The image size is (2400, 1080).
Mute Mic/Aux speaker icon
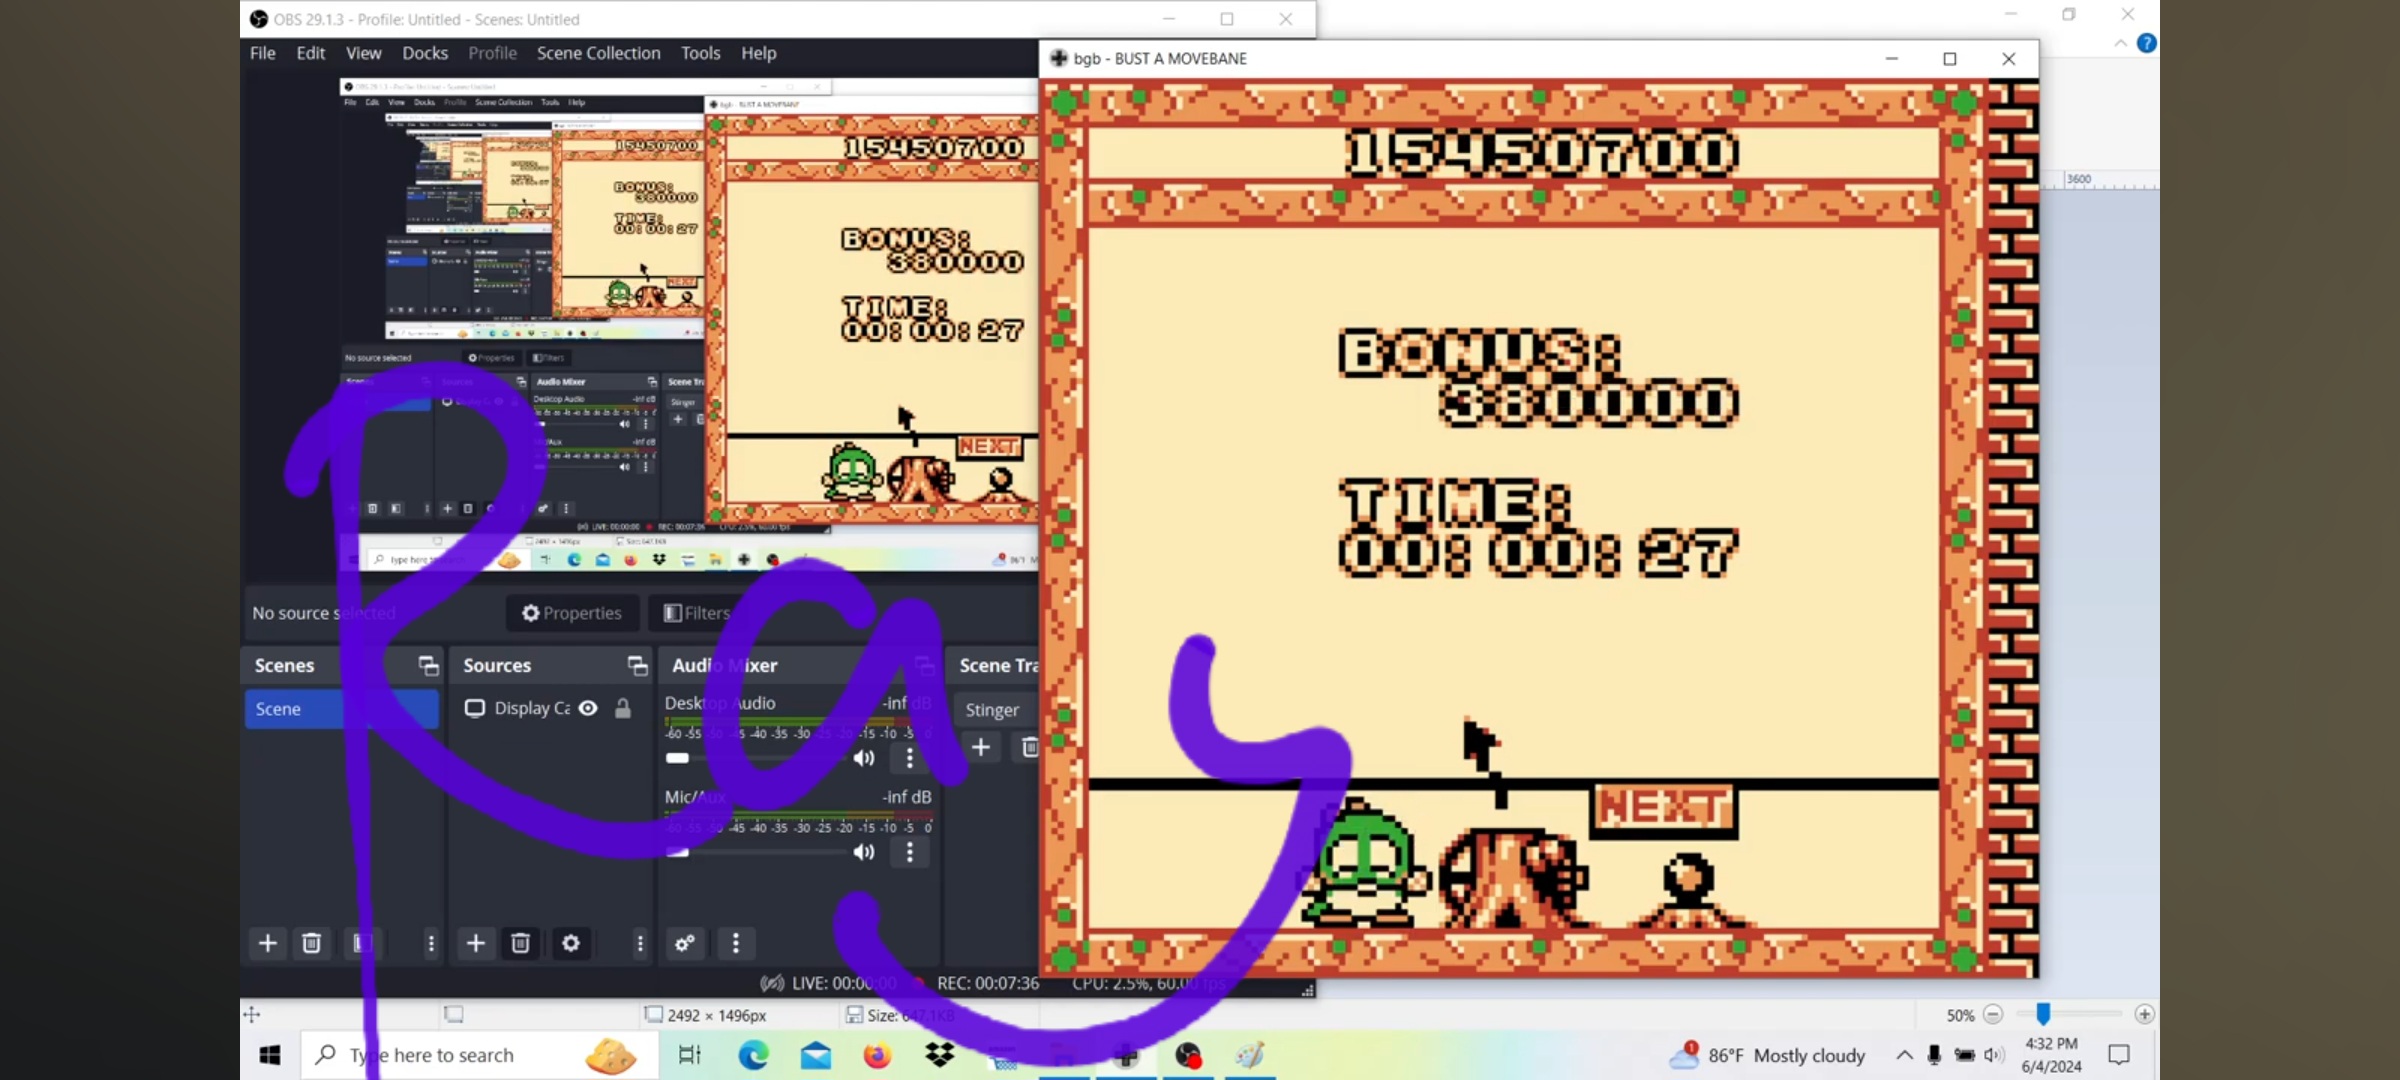[x=864, y=852]
